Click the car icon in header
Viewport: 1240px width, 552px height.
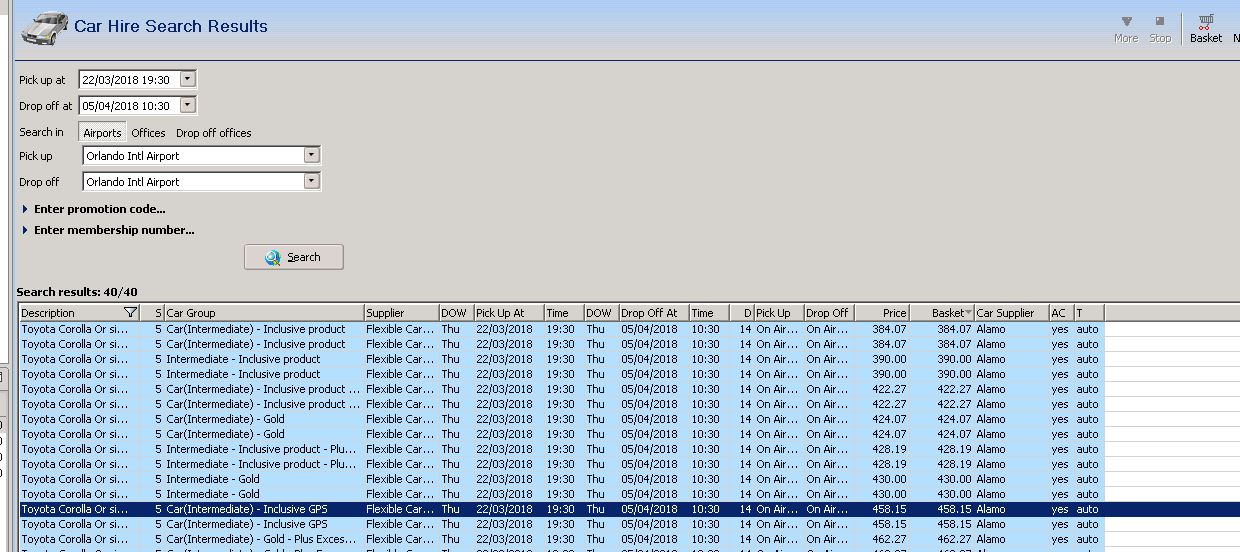tap(45, 28)
